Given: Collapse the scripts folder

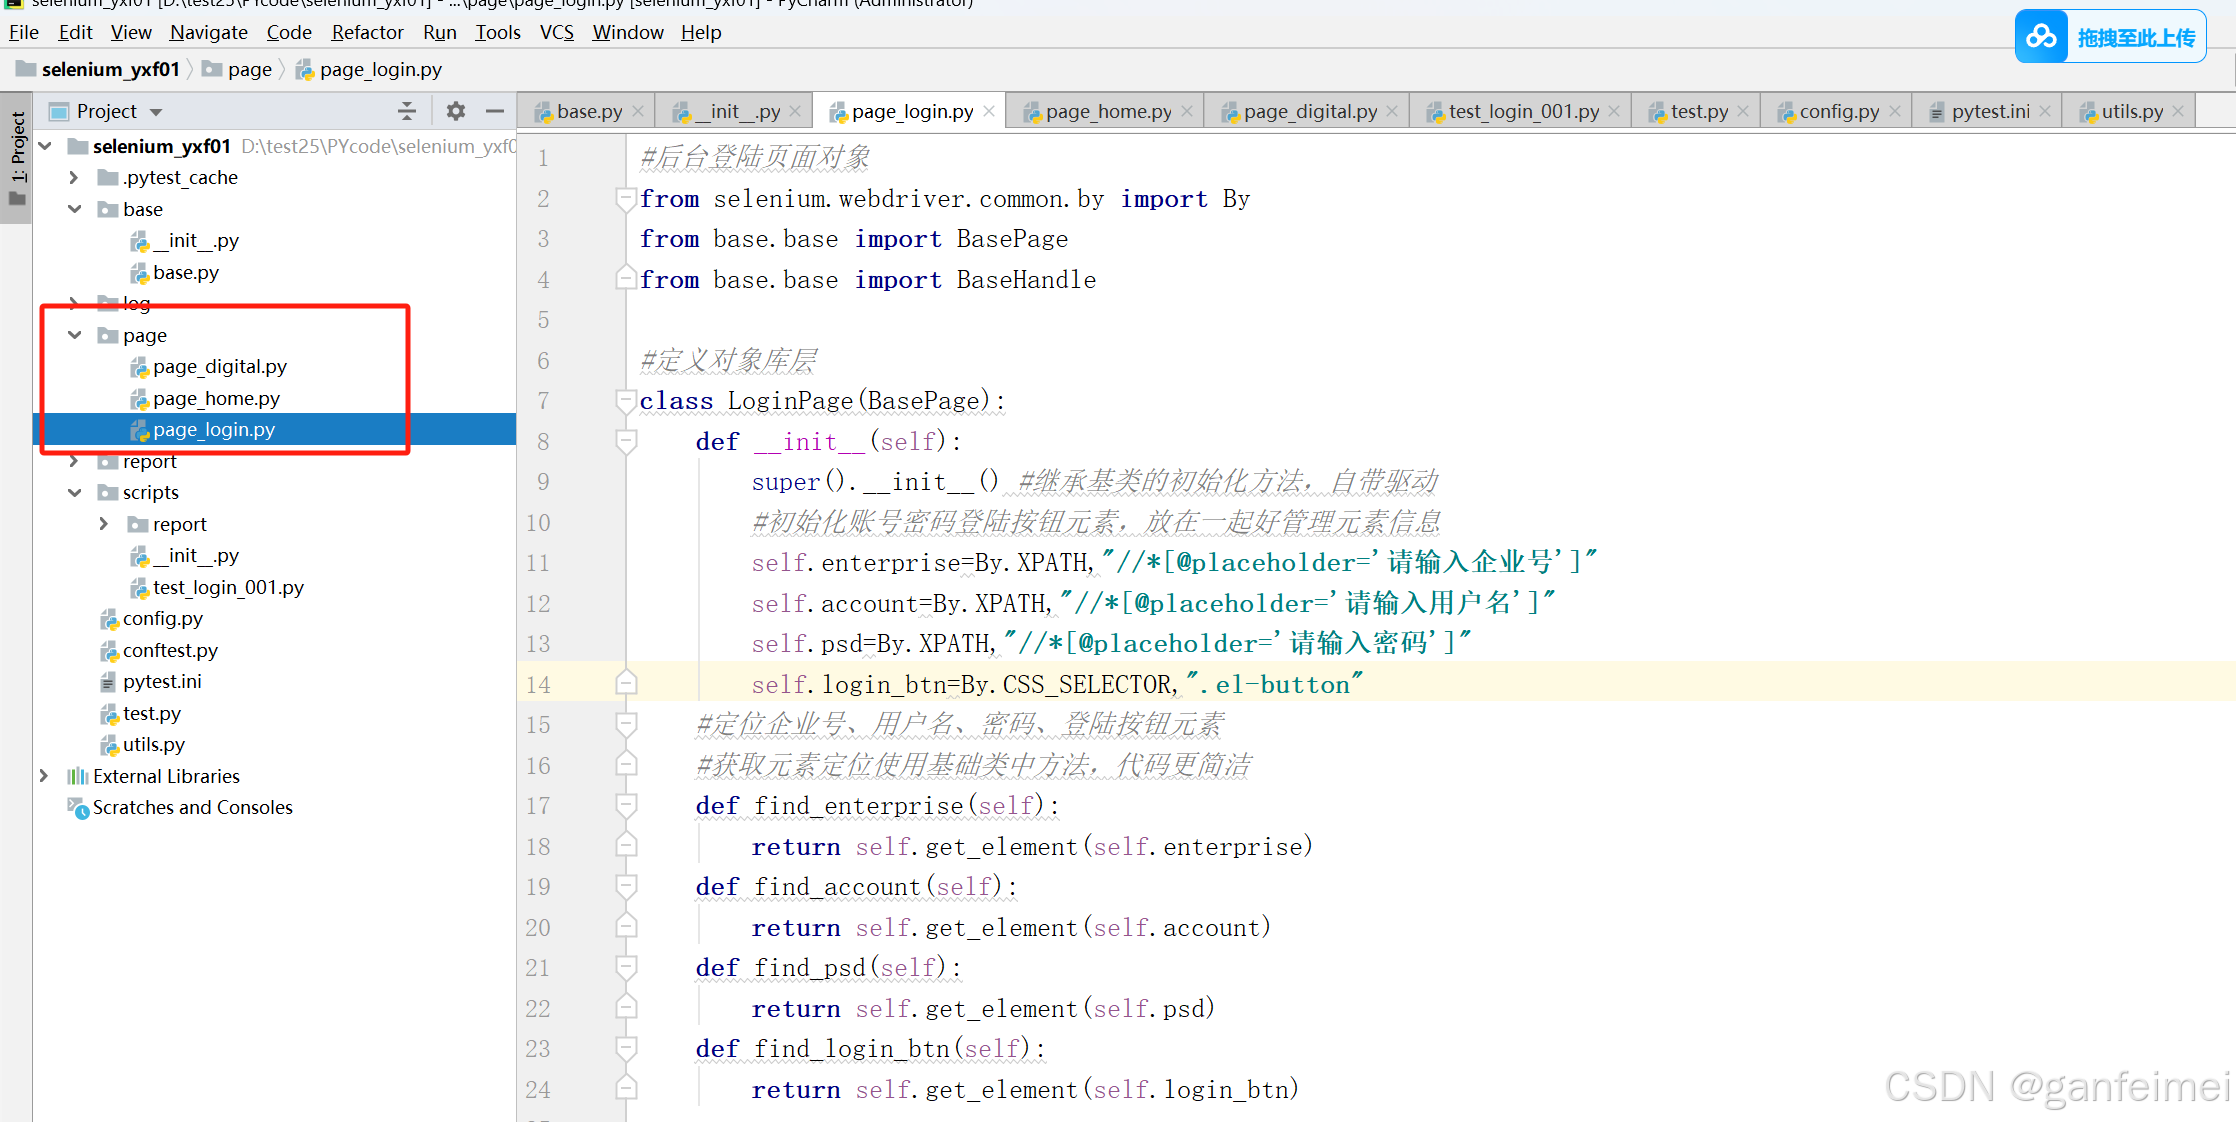Looking at the screenshot, I should tap(74, 492).
